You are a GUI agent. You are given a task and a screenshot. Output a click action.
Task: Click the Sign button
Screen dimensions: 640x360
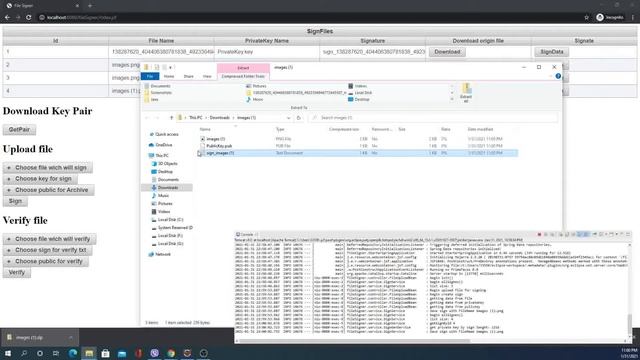(15, 201)
